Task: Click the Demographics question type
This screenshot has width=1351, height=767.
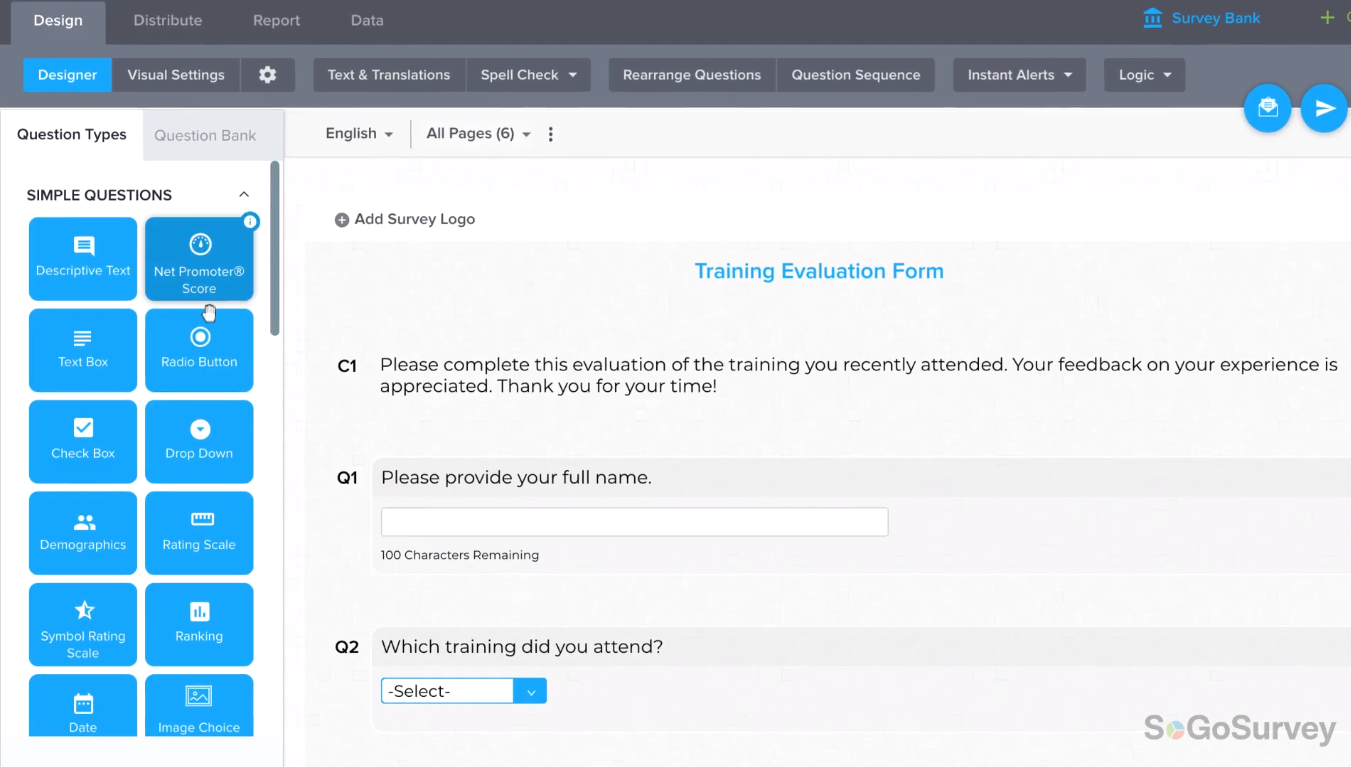Action: pos(83,532)
